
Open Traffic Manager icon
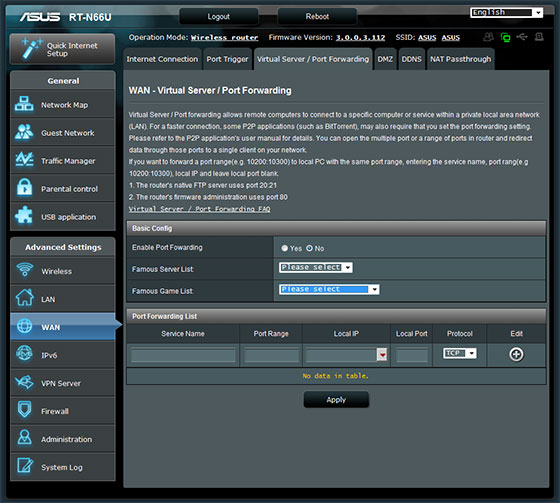(24, 160)
